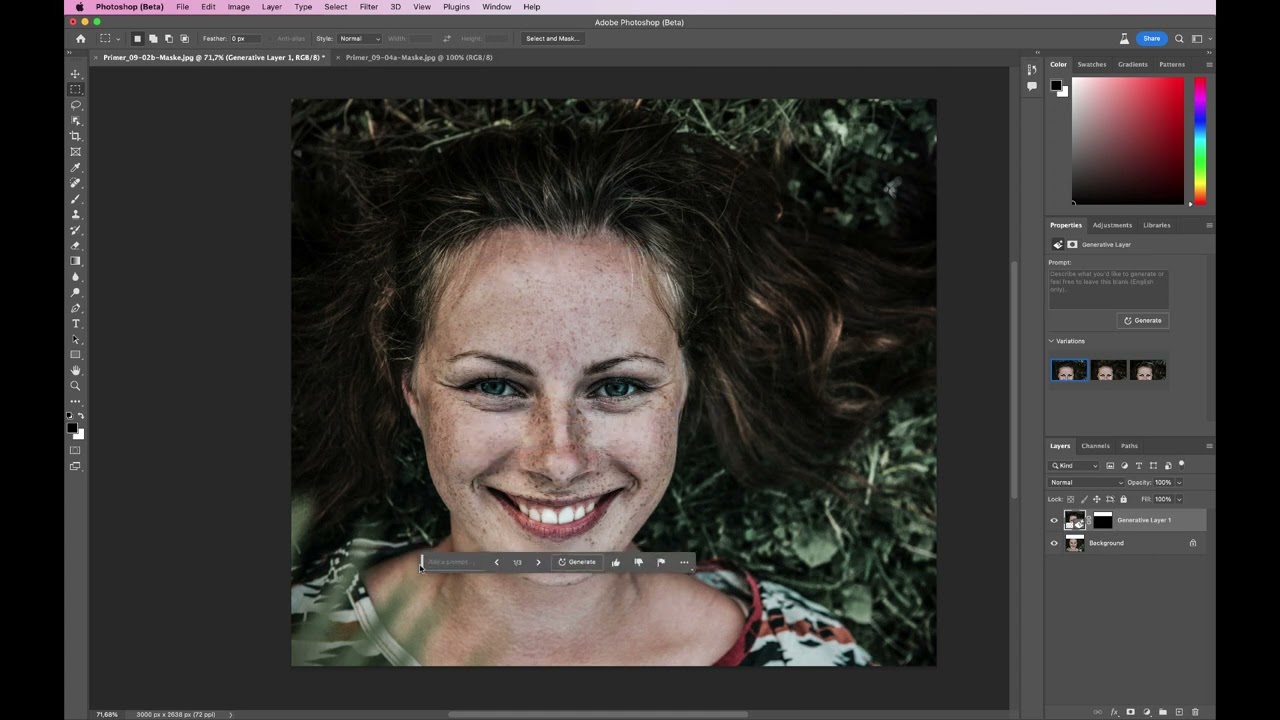This screenshot has width=1280, height=720.
Task: Select the Clone Stamp tool
Action: (75, 214)
